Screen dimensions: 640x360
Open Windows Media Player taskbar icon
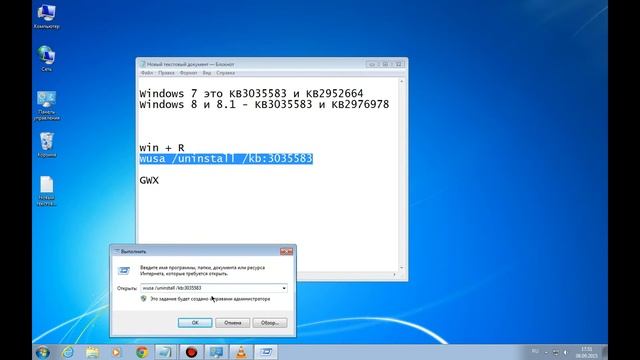(117, 352)
